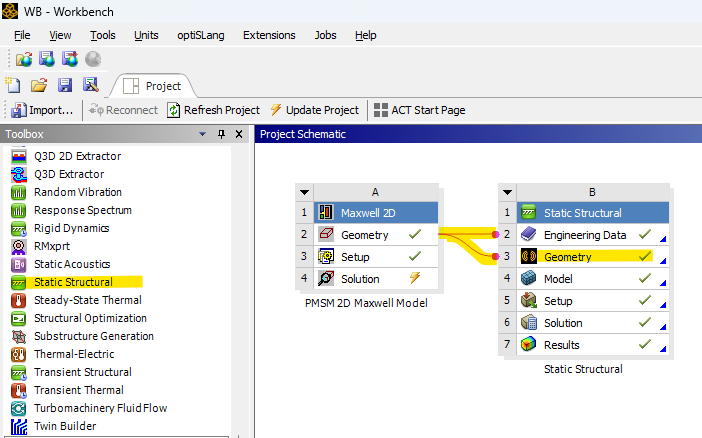Open the Units menu
Image resolution: width=702 pixels, height=438 pixels.
146,35
